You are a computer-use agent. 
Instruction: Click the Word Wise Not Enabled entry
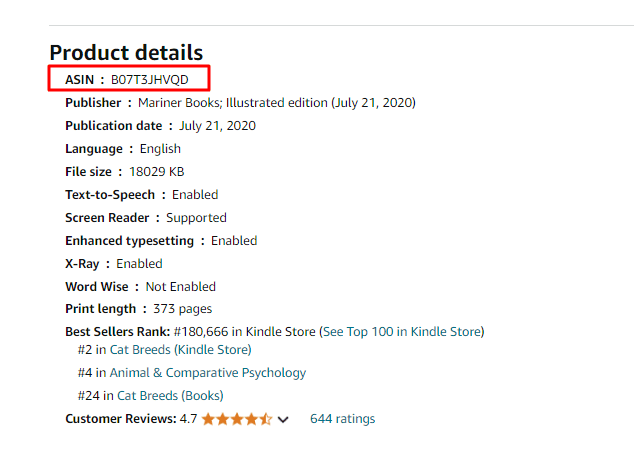pos(140,287)
